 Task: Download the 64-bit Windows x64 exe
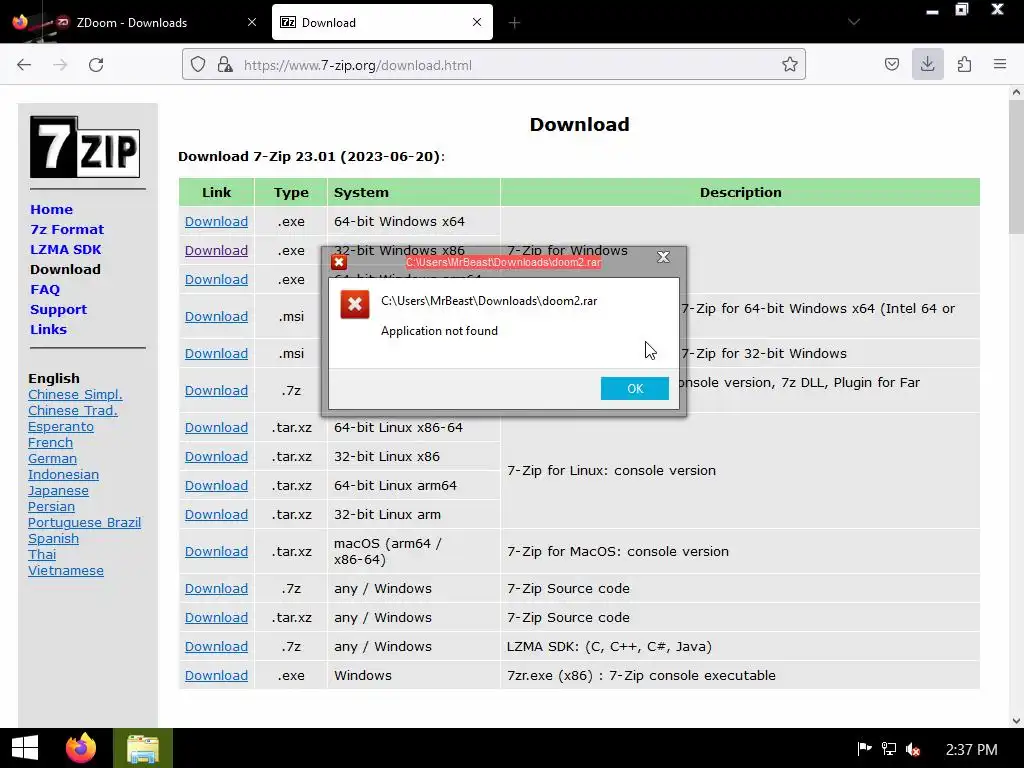pos(216,221)
